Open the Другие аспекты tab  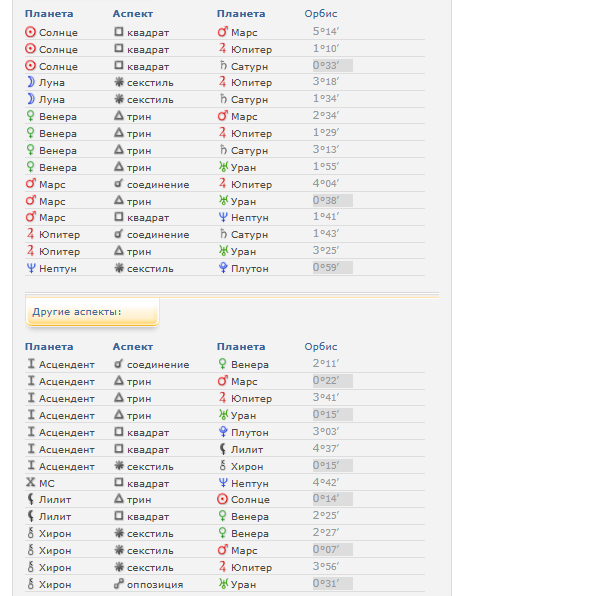pos(92,312)
